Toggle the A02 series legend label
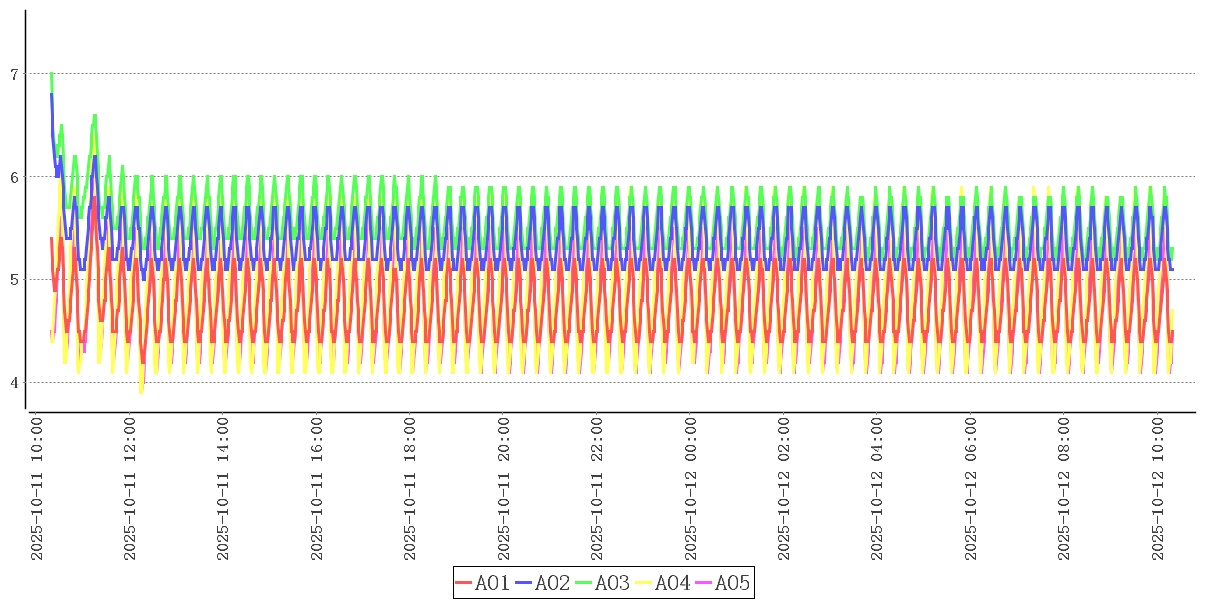 [552, 583]
